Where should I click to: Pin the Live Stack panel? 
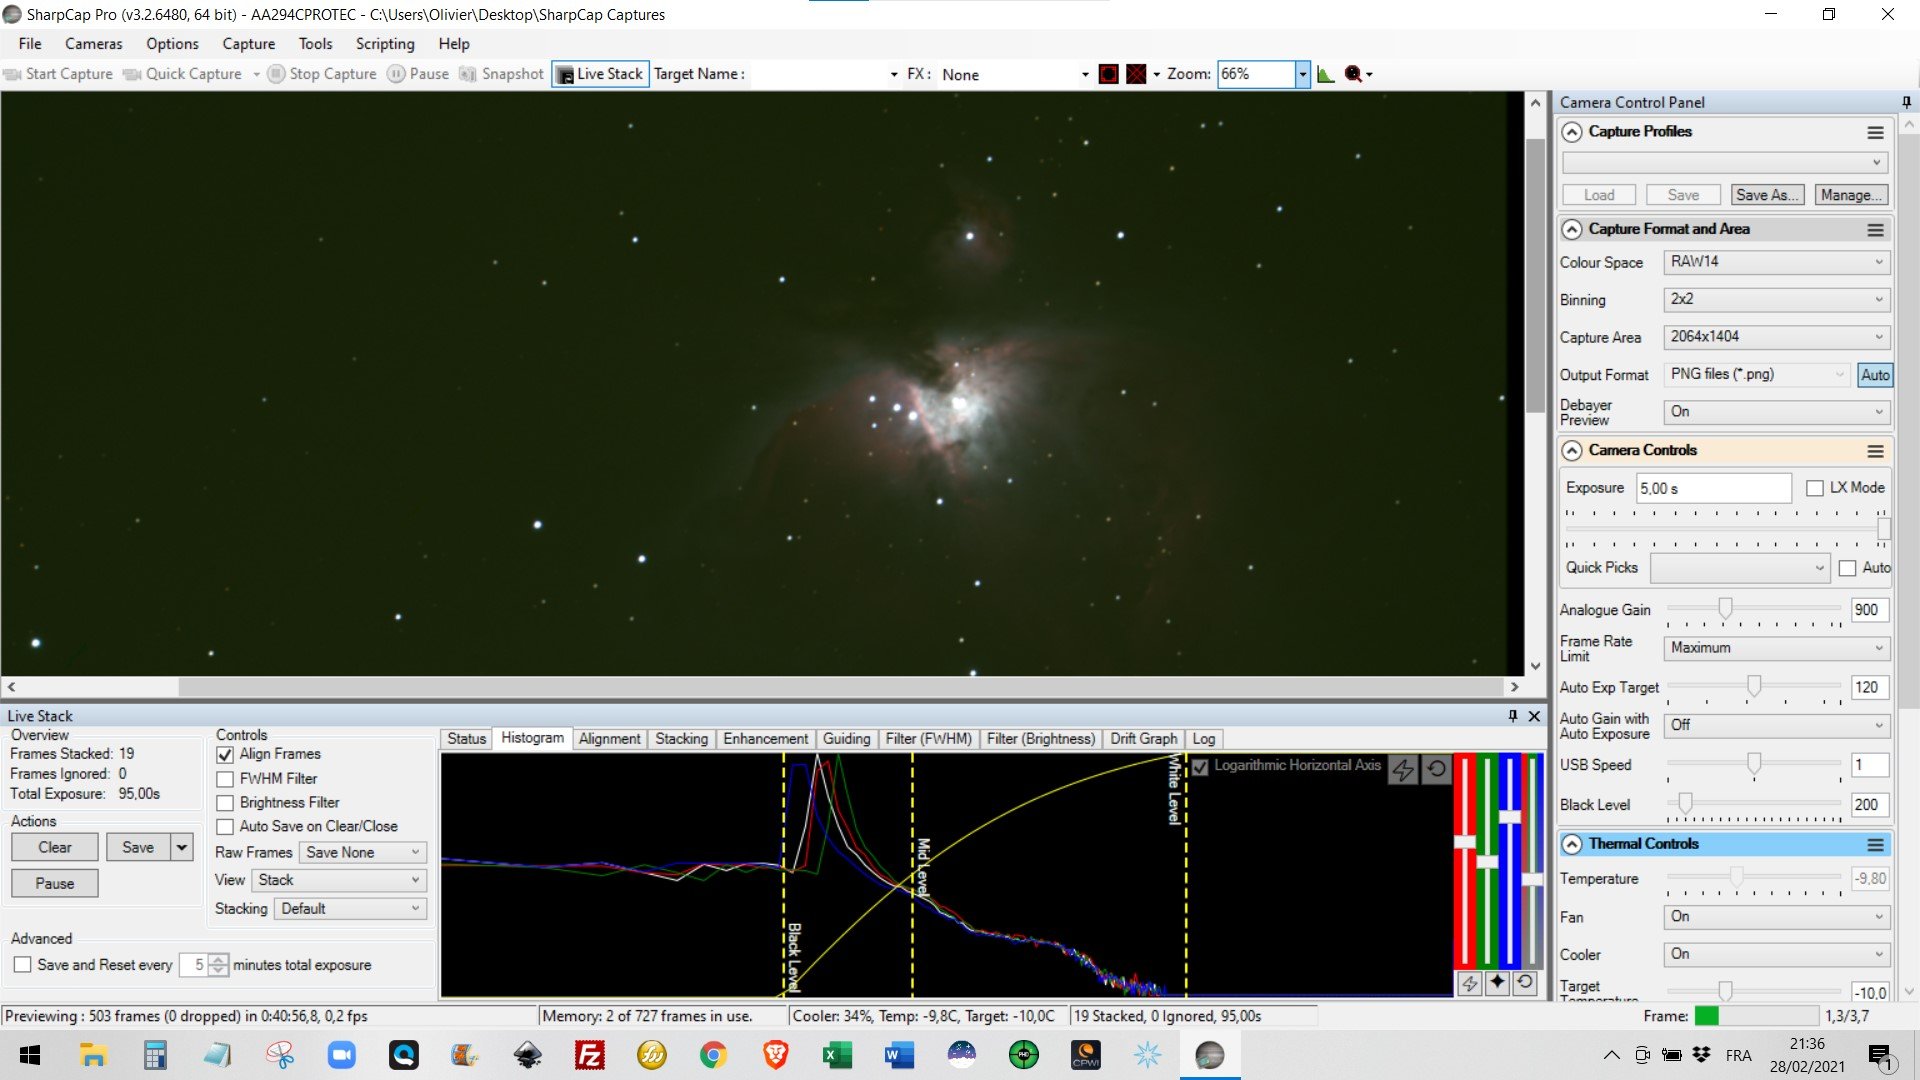coord(1512,716)
